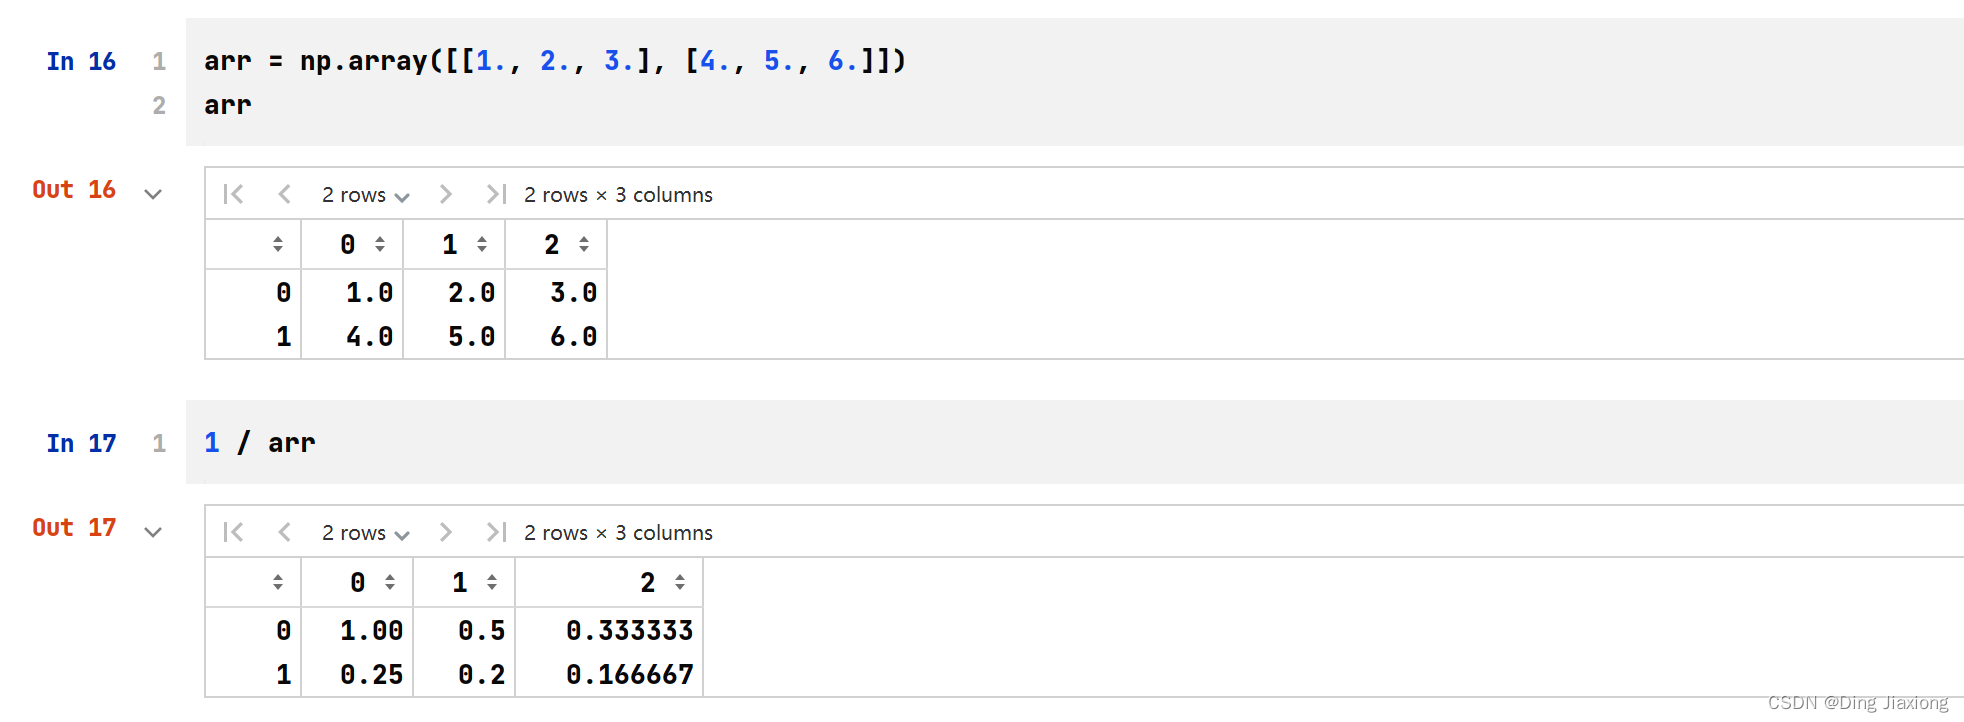Sort column 2 in Out 16 table
The width and height of the screenshot is (1964, 722).
pyautogui.click(x=584, y=244)
